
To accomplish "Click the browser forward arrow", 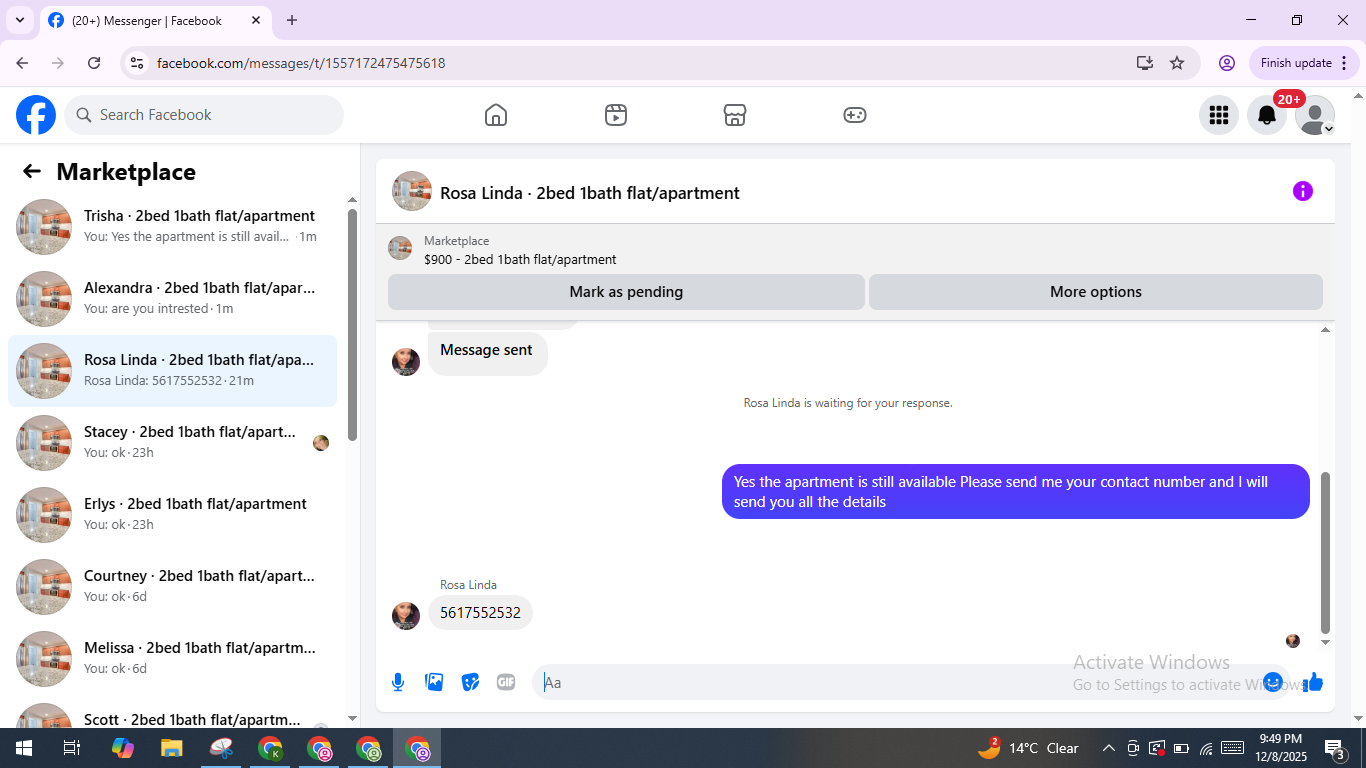I will coord(58,63).
